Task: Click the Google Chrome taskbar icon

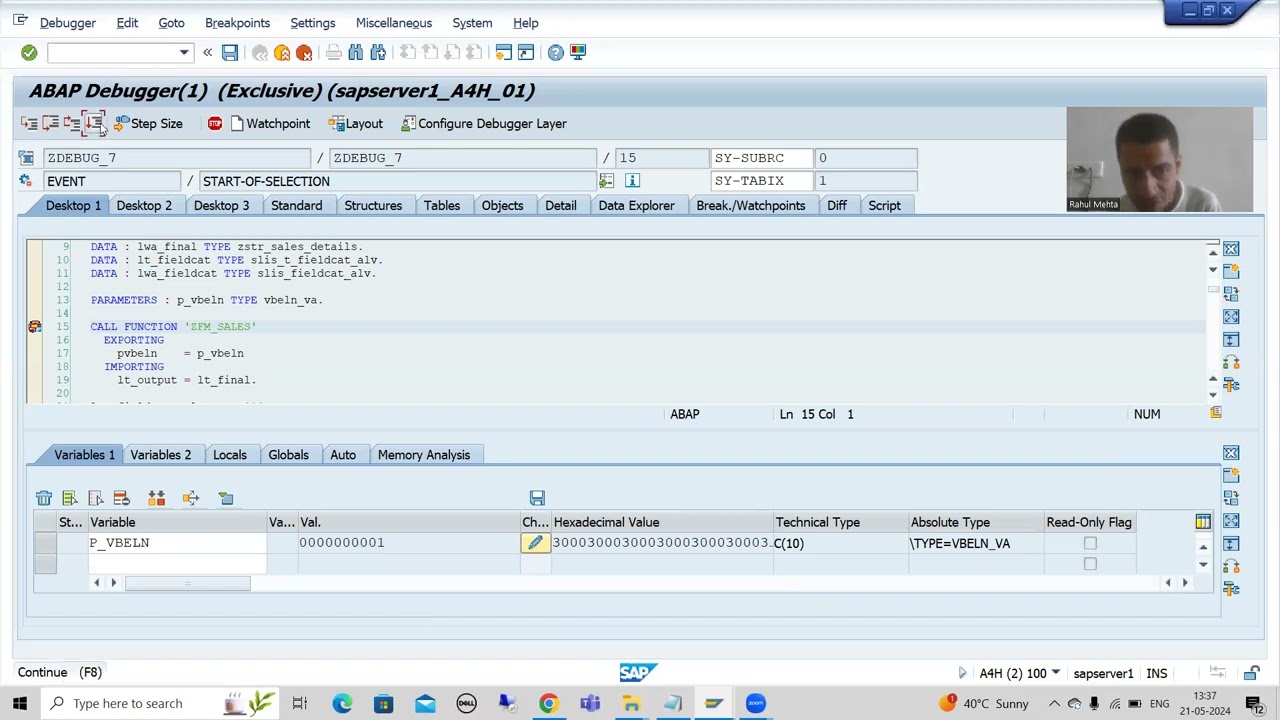Action: tap(548, 703)
